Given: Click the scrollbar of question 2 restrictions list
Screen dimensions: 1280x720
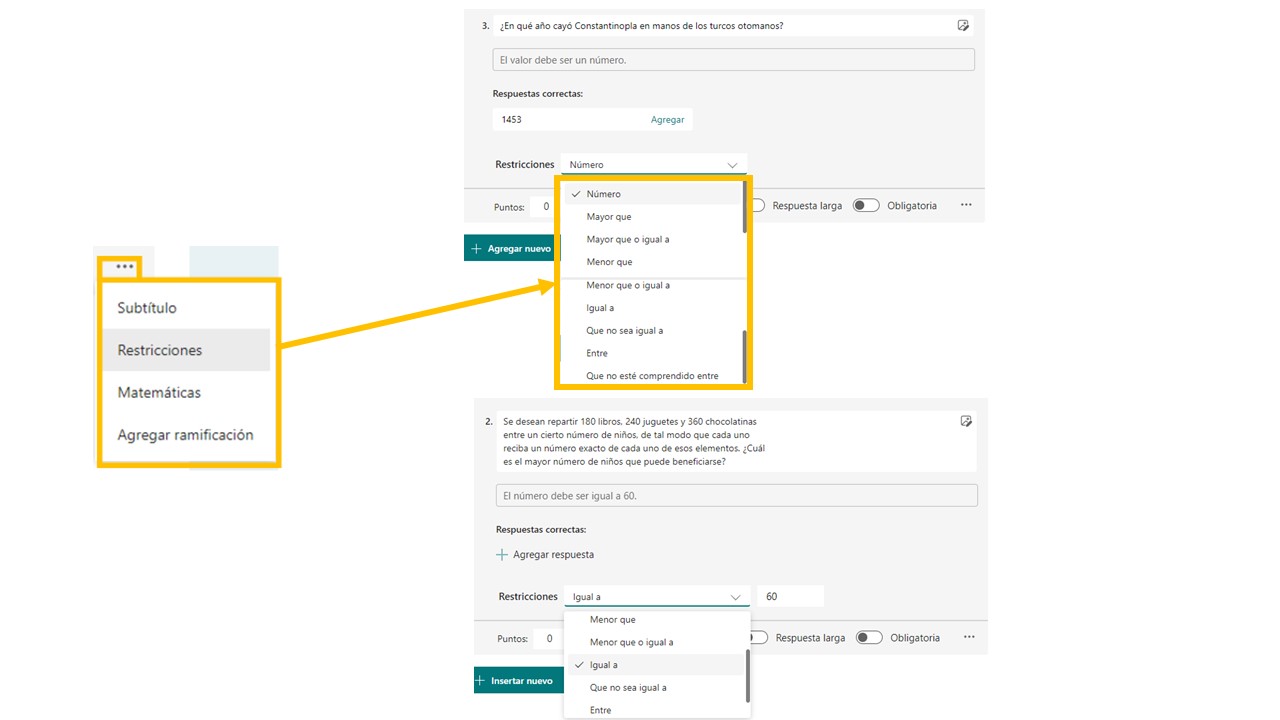Looking at the screenshot, I should pos(748,677).
